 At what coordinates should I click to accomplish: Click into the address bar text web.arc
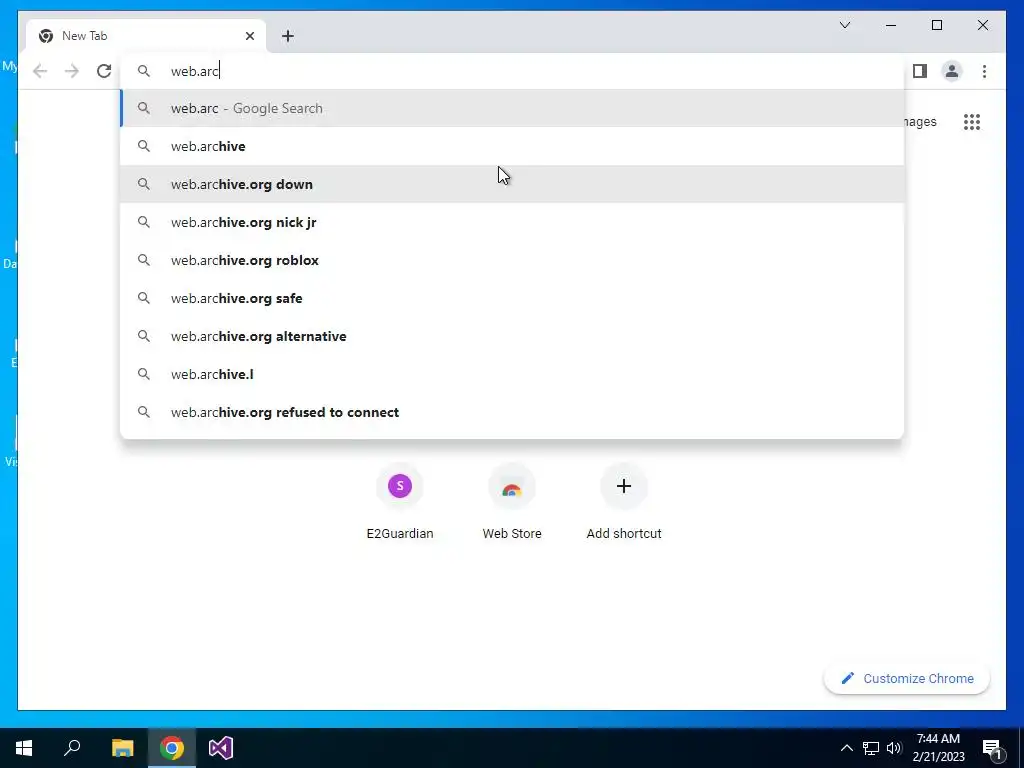[195, 71]
